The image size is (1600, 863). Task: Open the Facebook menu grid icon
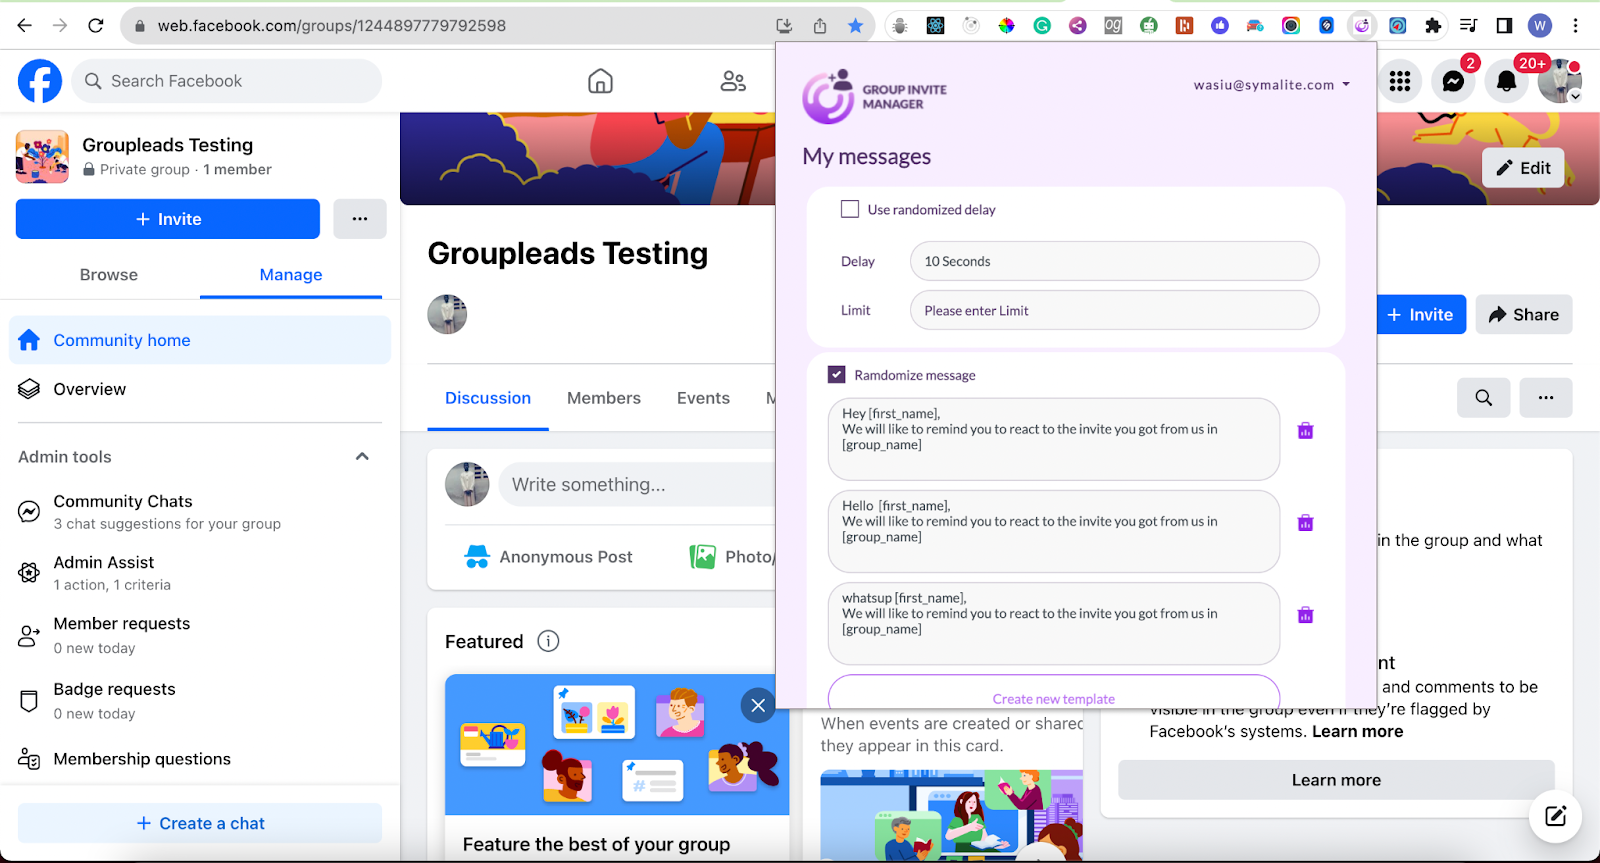tap(1400, 81)
